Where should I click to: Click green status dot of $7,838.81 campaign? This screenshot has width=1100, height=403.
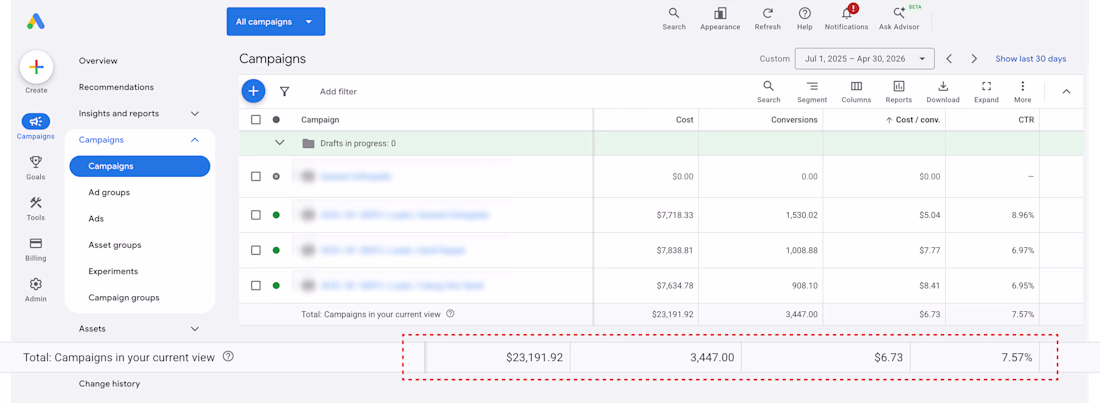point(276,250)
